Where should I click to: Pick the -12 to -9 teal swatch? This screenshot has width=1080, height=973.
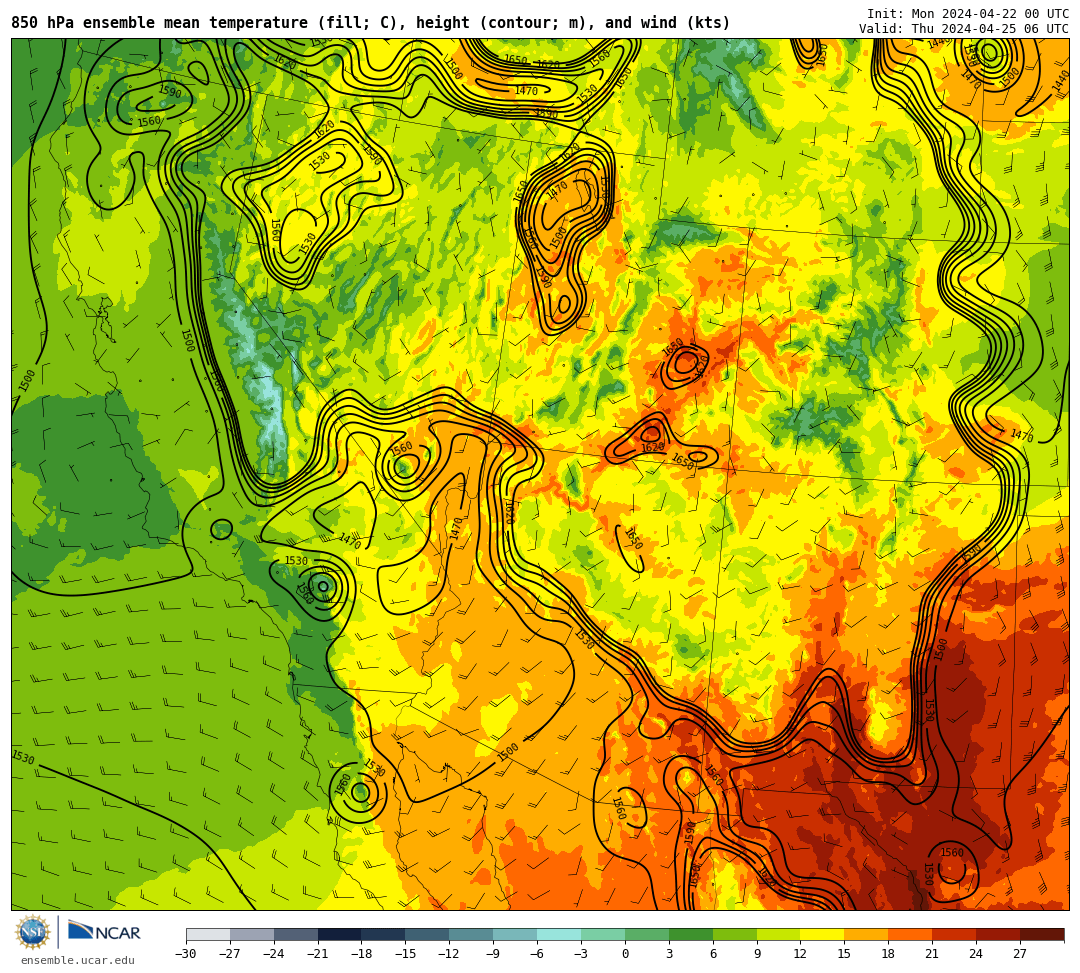click(x=472, y=934)
